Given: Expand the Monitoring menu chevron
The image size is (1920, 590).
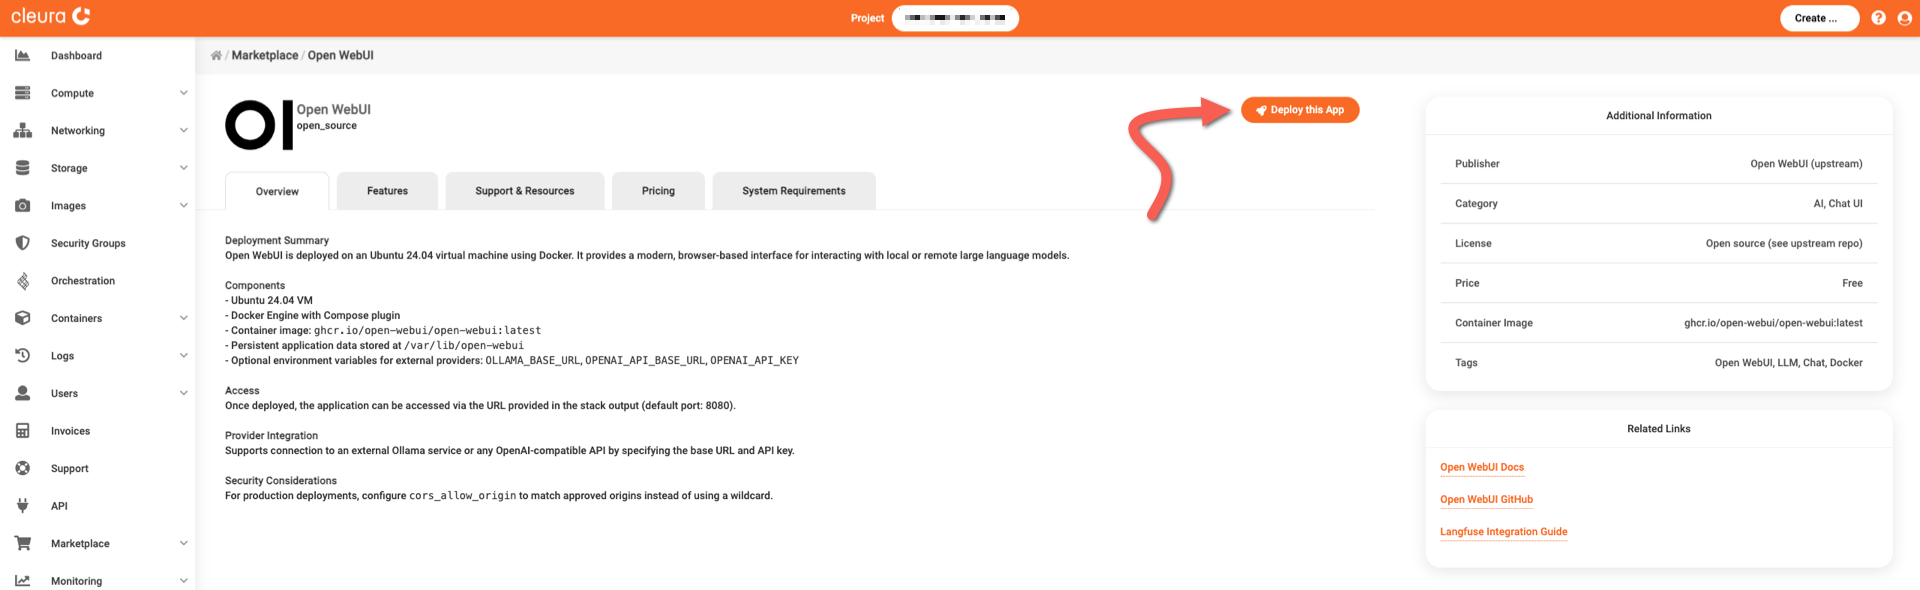Looking at the screenshot, I should [x=183, y=581].
